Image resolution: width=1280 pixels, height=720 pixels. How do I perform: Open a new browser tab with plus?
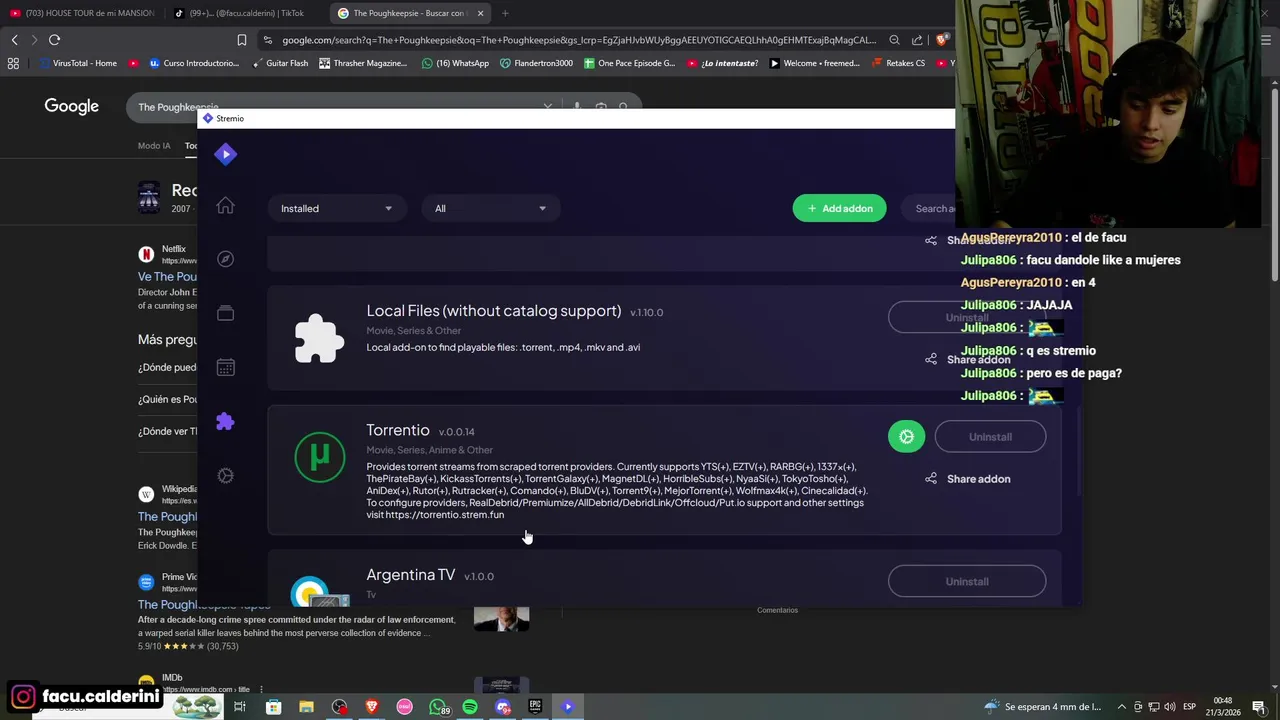[505, 13]
